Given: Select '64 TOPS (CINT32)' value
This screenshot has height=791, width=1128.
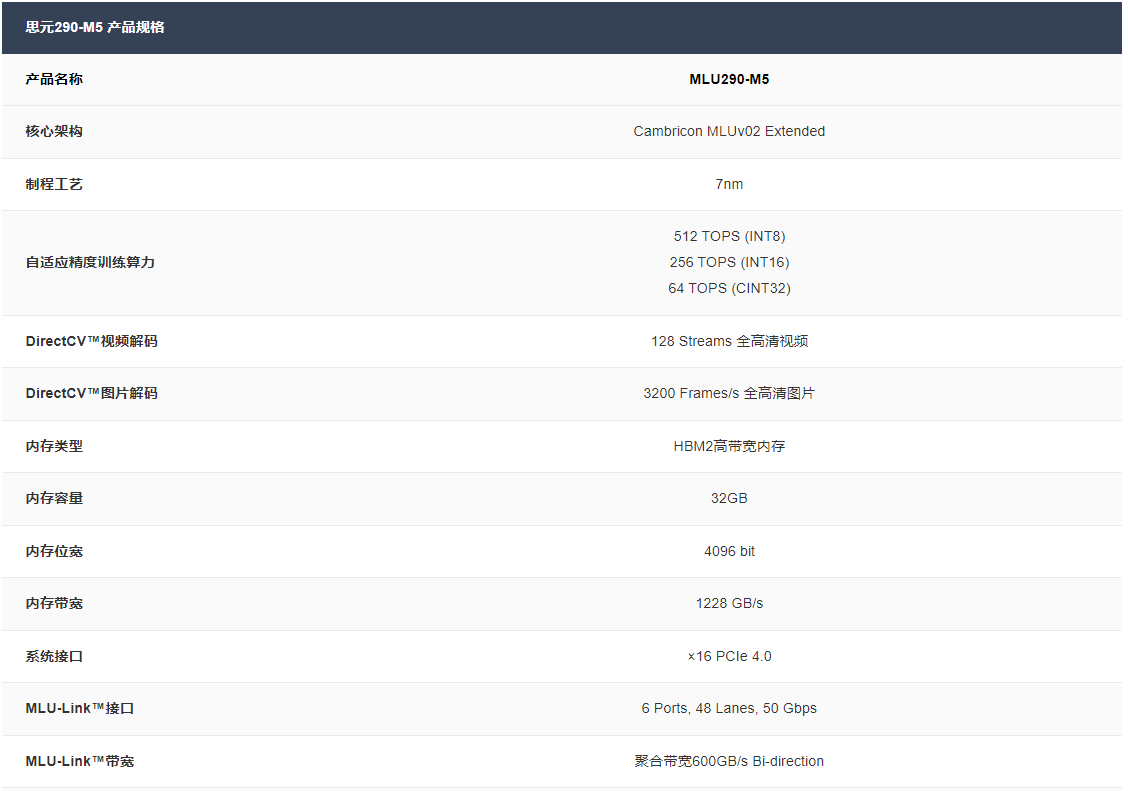Looking at the screenshot, I should tap(729, 288).
